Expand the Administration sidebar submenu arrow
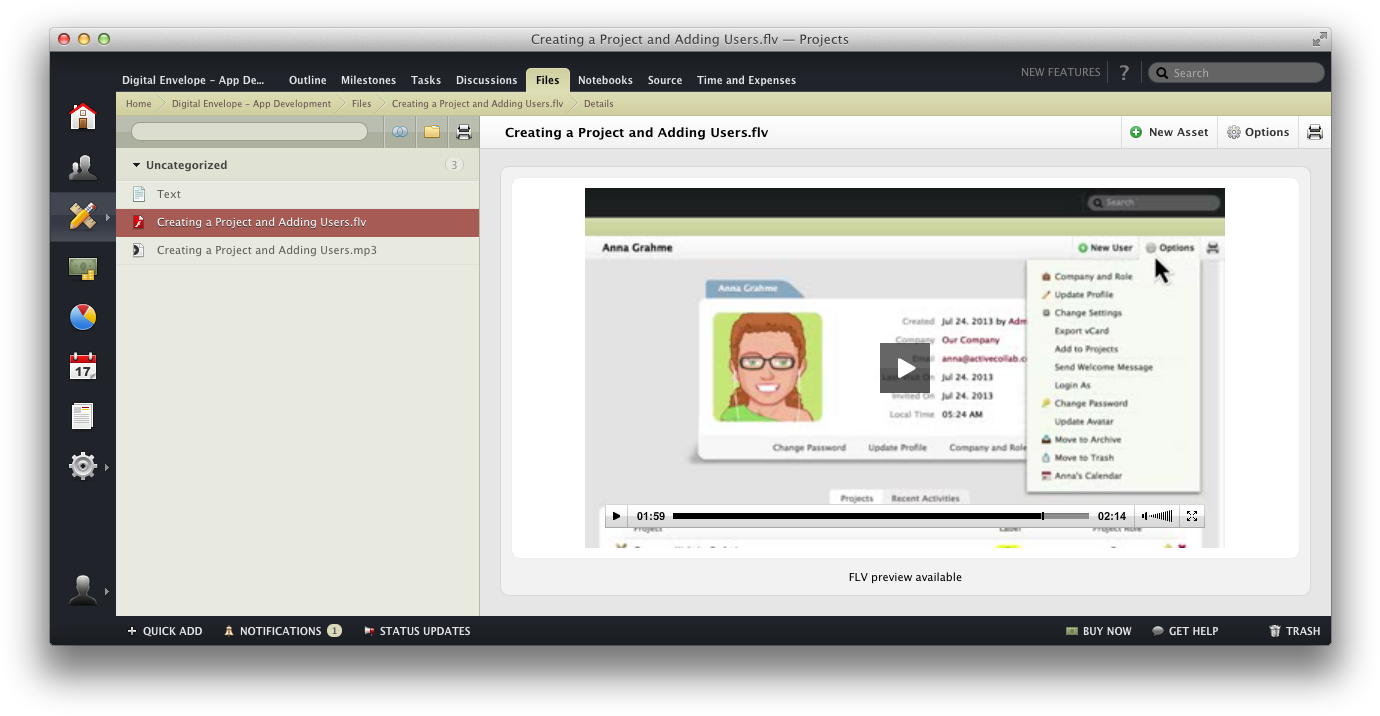 coord(107,467)
